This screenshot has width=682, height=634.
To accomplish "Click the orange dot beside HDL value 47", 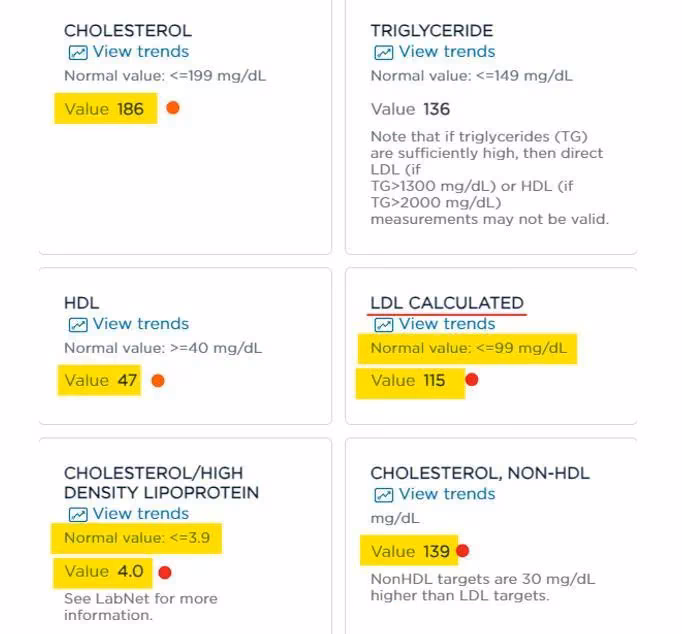I will click(158, 381).
